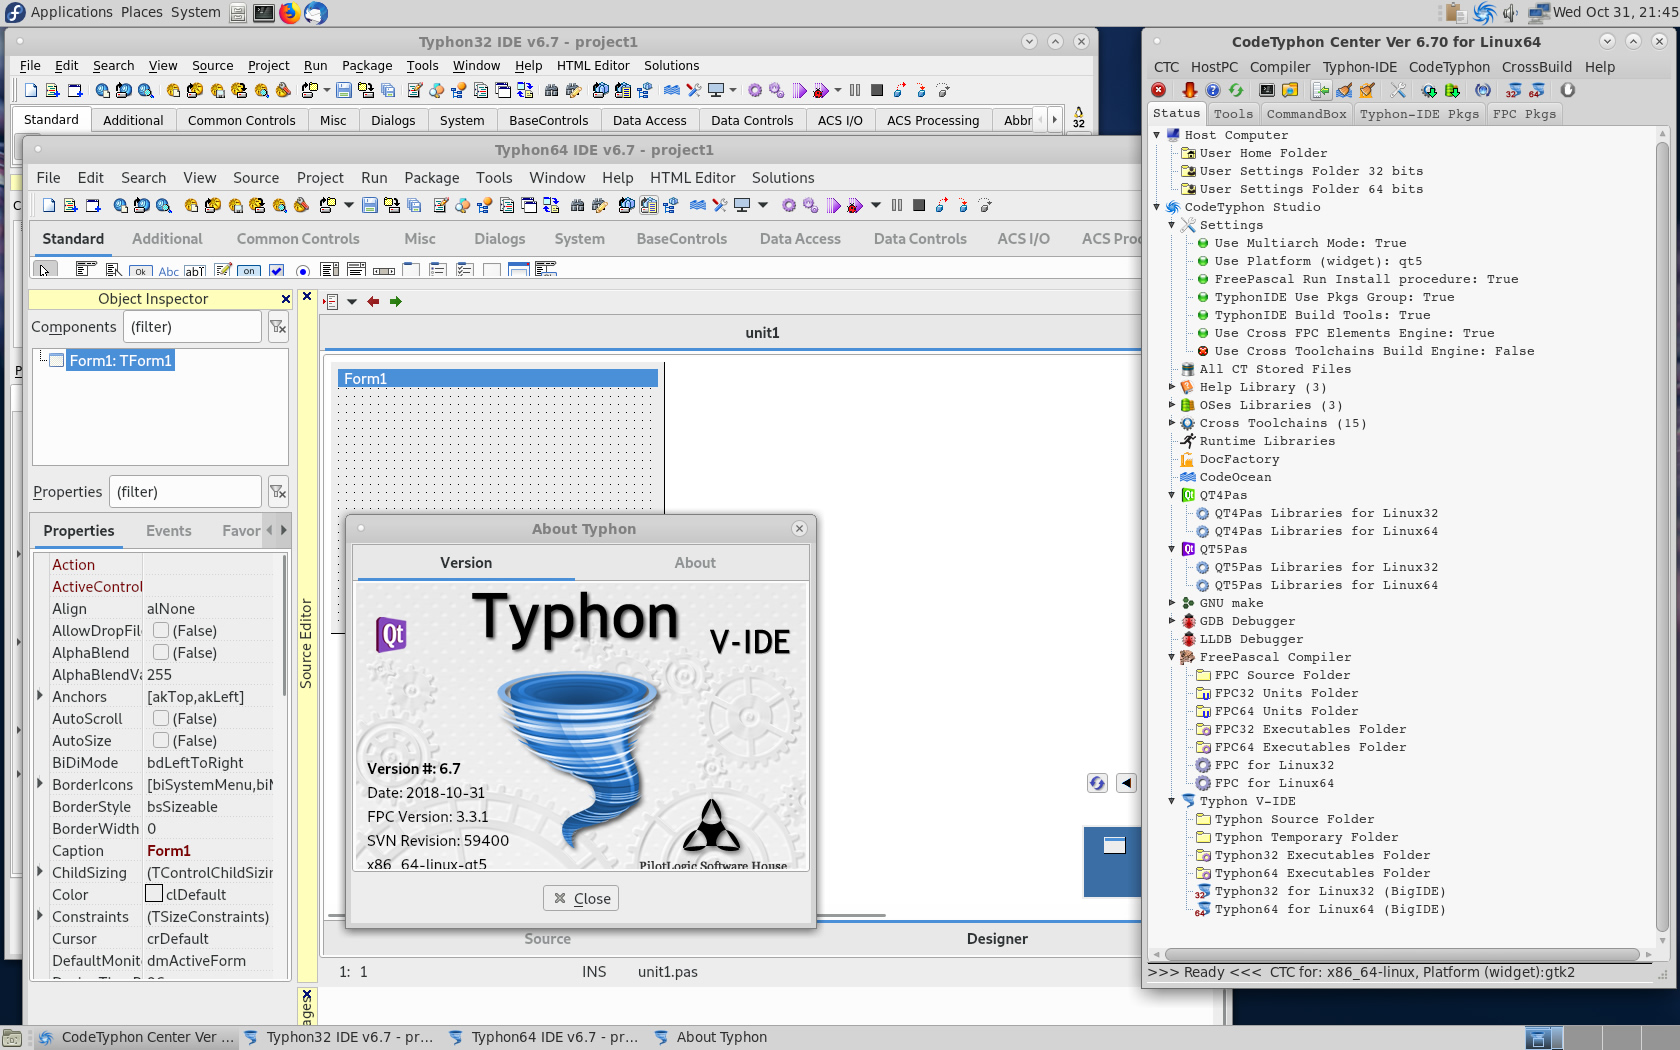Close the About Typhon dialog with Close button

581,899
